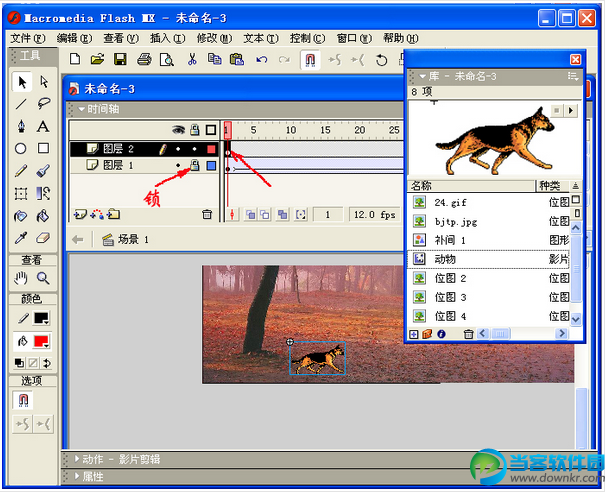
Task: Toggle lock dot of 图层 2
Action: tap(194, 149)
